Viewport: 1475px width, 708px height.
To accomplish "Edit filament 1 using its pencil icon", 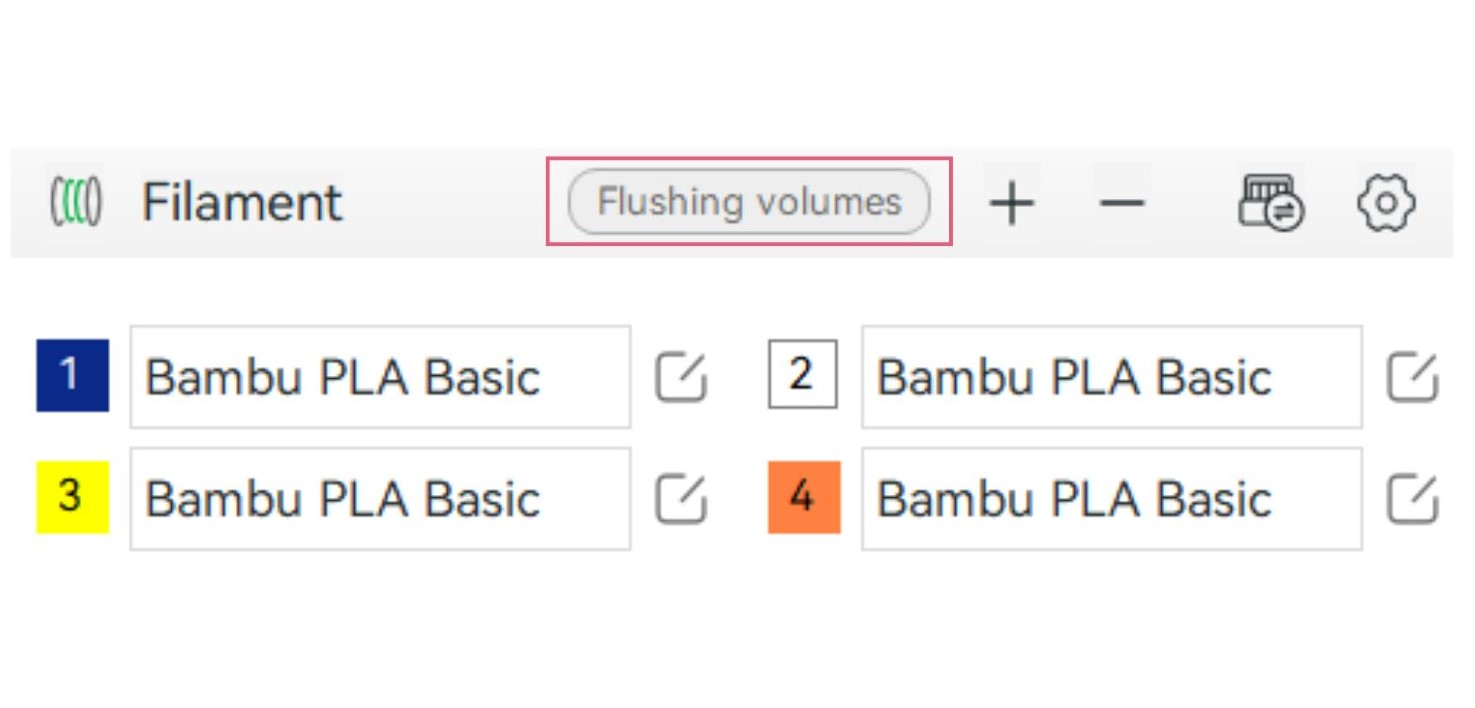I will 679,377.
